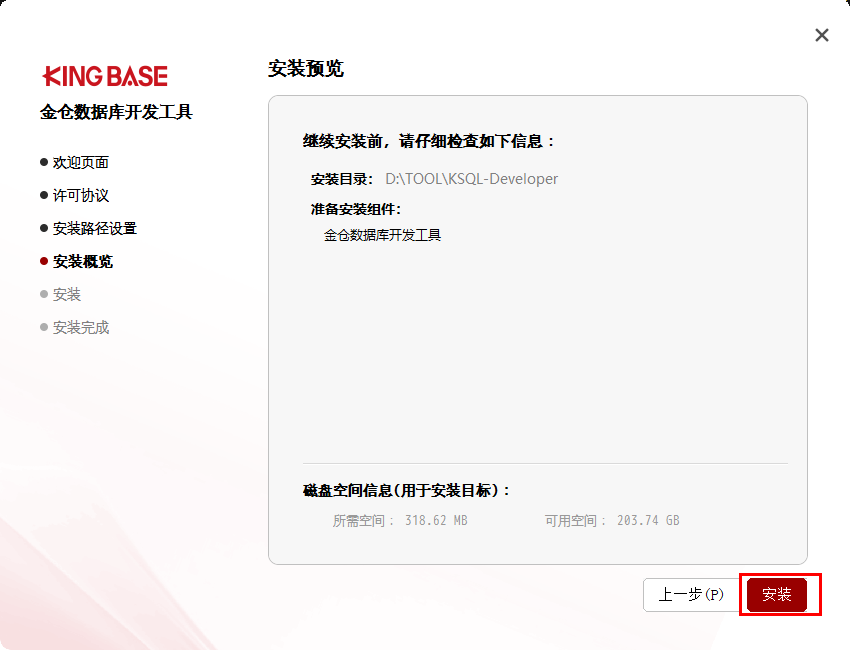Click the 安装预览 page heading
This screenshot has height=650, width=850.
pos(306,69)
